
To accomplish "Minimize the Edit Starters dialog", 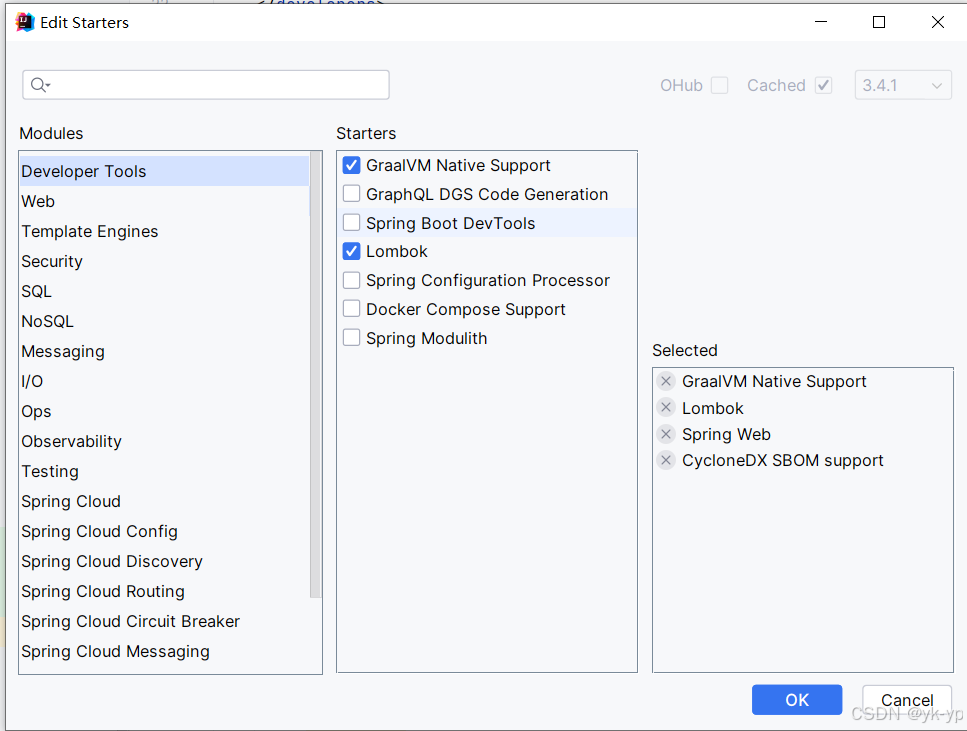I will click(821, 22).
